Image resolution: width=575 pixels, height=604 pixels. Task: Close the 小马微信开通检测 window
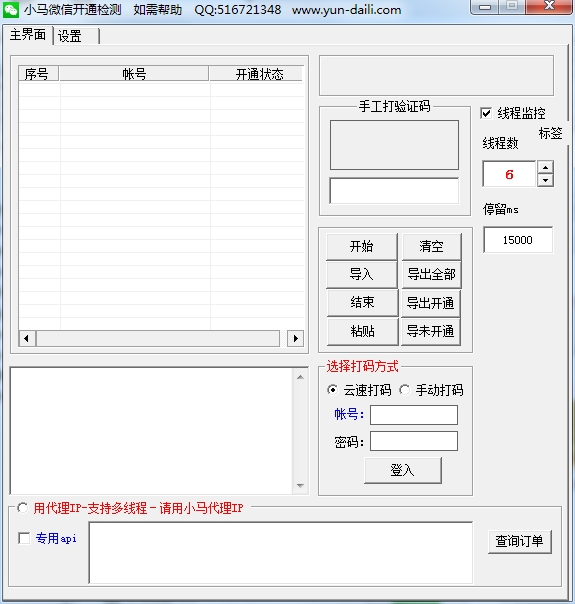(x=549, y=7)
